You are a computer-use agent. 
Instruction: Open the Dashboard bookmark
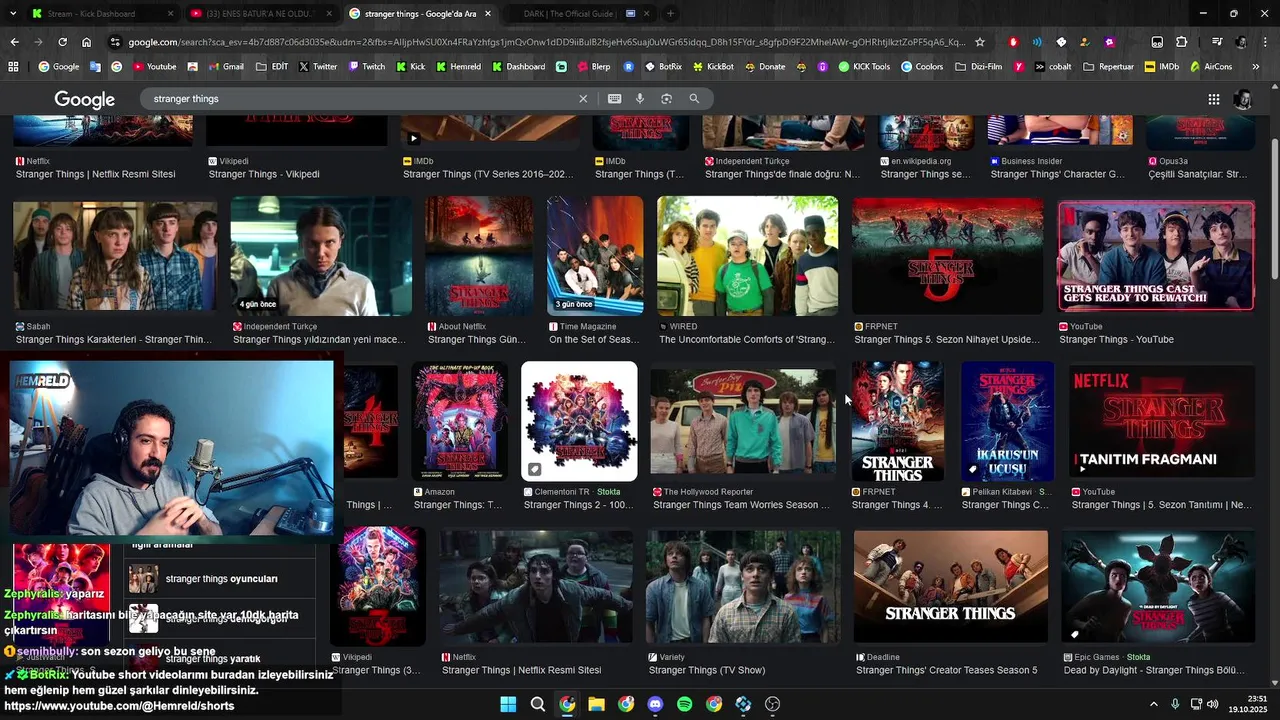point(518,67)
